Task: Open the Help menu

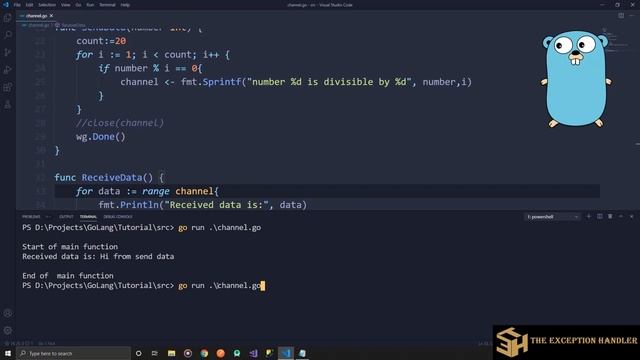Action: (125, 5)
